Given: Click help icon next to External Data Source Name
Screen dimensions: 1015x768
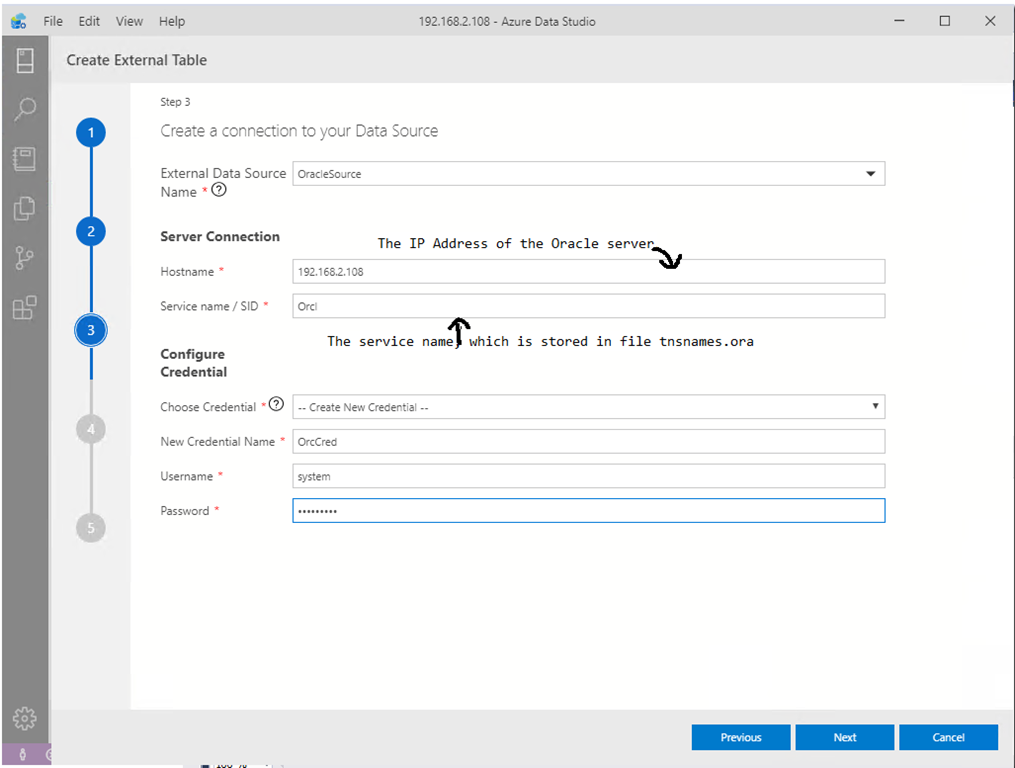Looking at the screenshot, I should pyautogui.click(x=219, y=190).
